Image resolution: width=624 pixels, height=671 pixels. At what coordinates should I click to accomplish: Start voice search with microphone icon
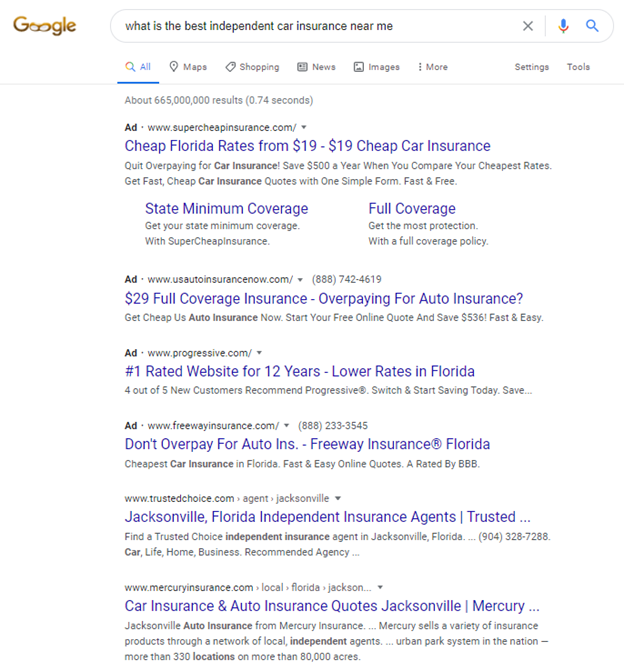coord(563,26)
